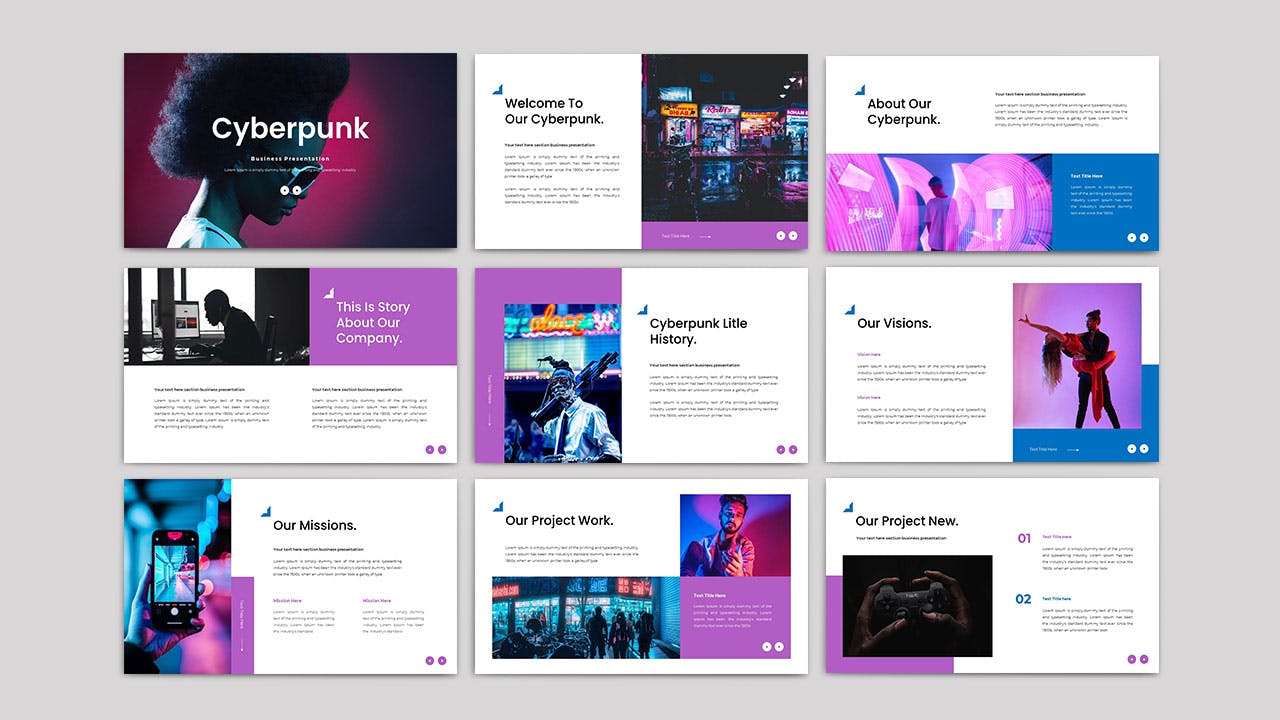
Task: Click the number 01 heading on Our Project New slide
Action: (x=1022, y=536)
